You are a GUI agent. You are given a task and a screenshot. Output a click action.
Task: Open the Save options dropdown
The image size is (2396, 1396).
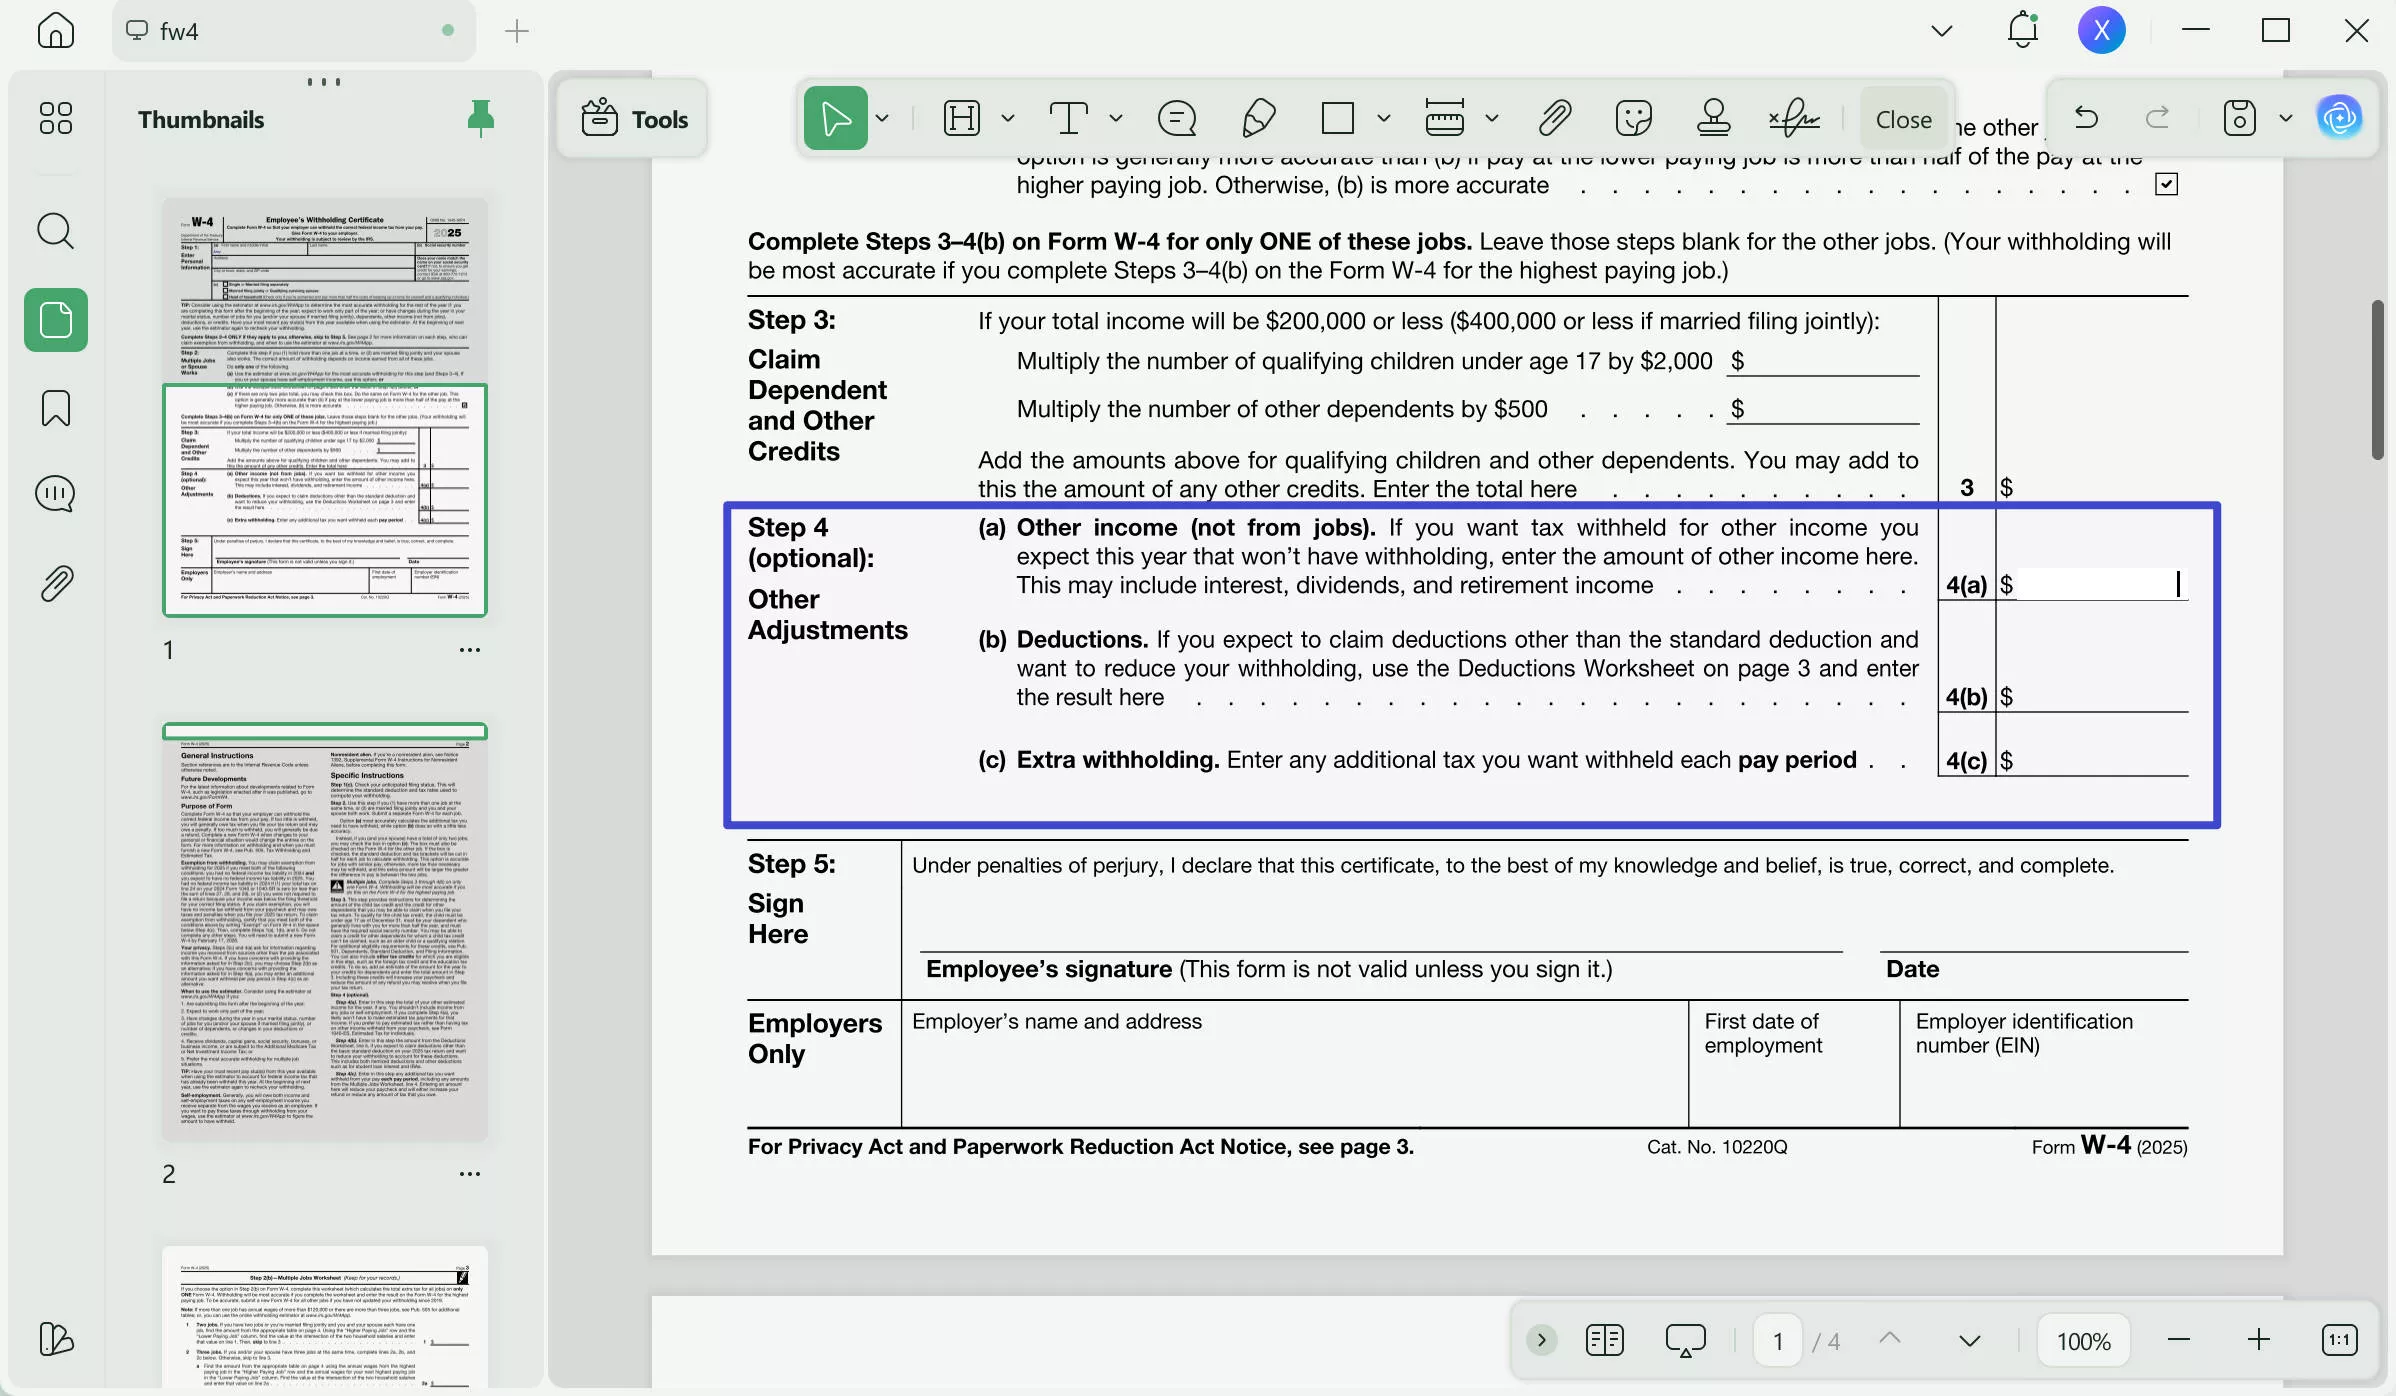tap(2284, 117)
